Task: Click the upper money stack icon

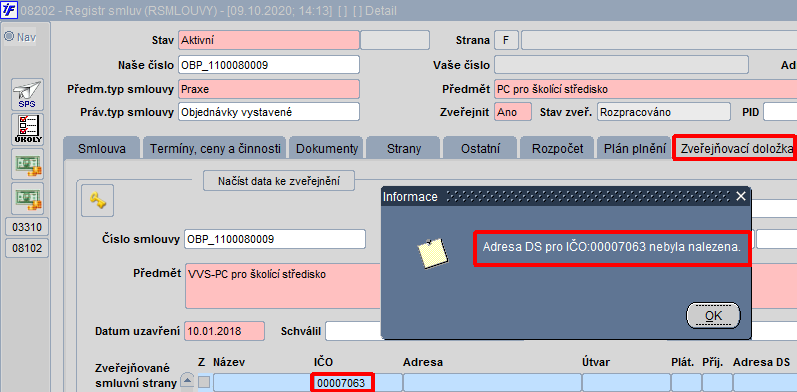Action: pos(27,164)
